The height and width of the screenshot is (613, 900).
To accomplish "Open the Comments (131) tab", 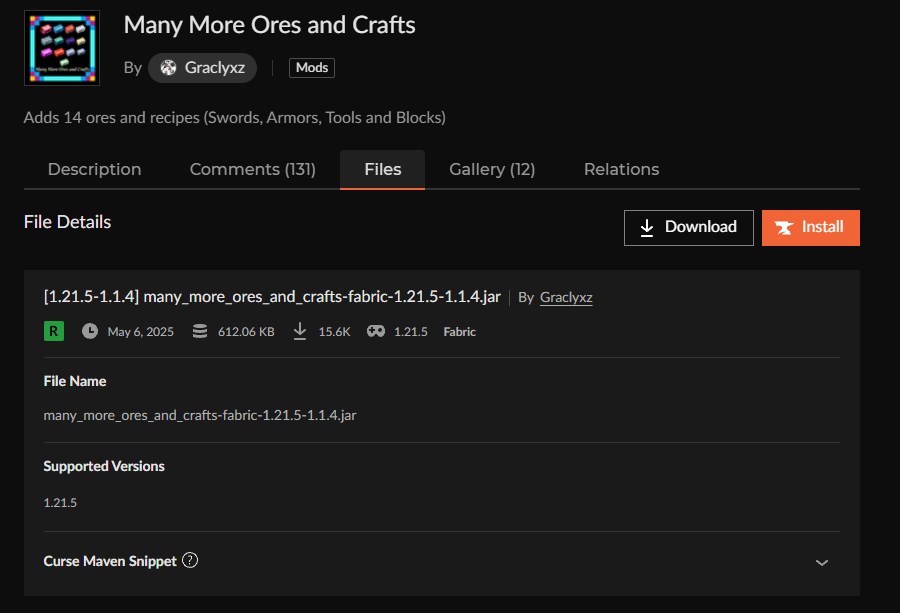I will coord(252,169).
